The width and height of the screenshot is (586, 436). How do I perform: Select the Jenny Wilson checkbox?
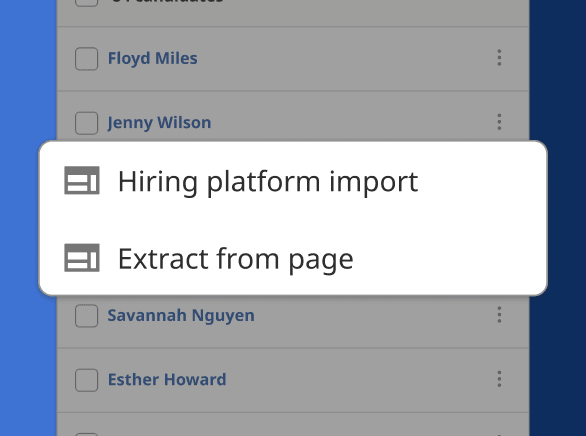click(86, 123)
